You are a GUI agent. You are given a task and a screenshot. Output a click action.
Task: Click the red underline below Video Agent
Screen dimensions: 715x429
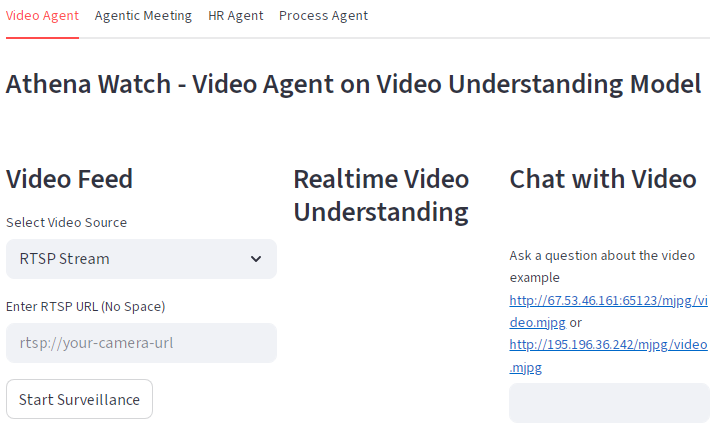point(42,37)
